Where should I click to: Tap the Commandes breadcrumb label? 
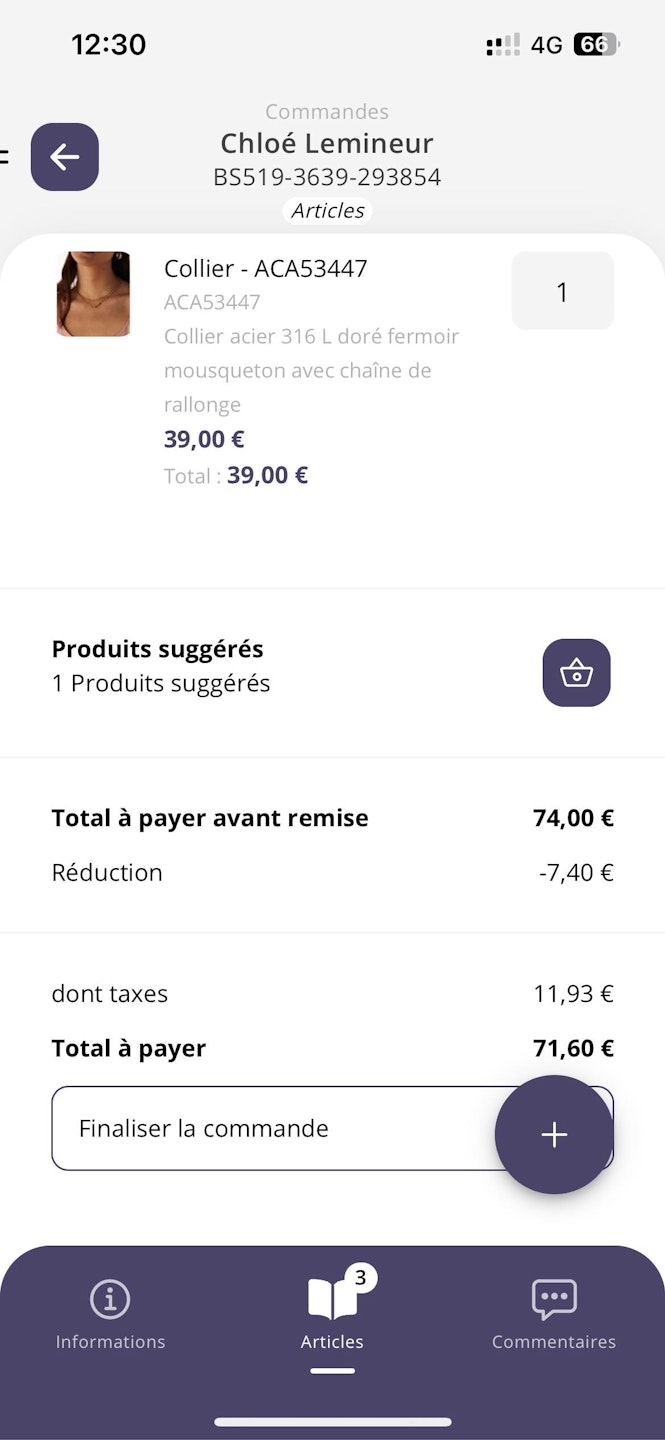(x=327, y=112)
